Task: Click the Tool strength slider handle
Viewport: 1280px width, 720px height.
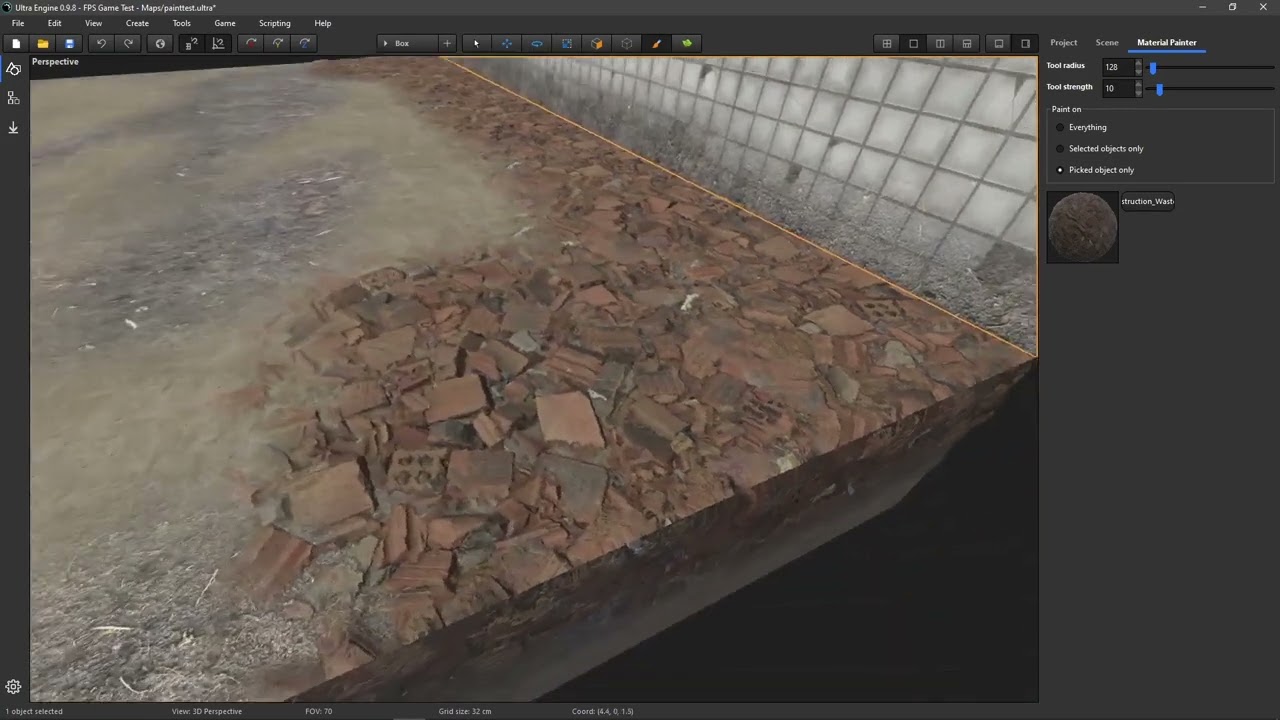Action: point(1159,89)
